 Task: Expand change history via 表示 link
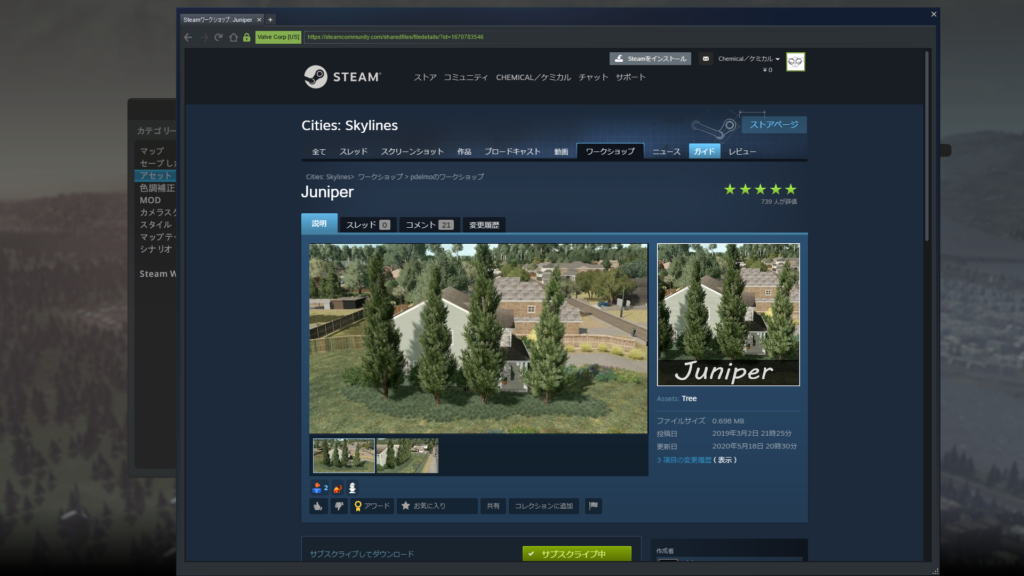tap(725, 460)
